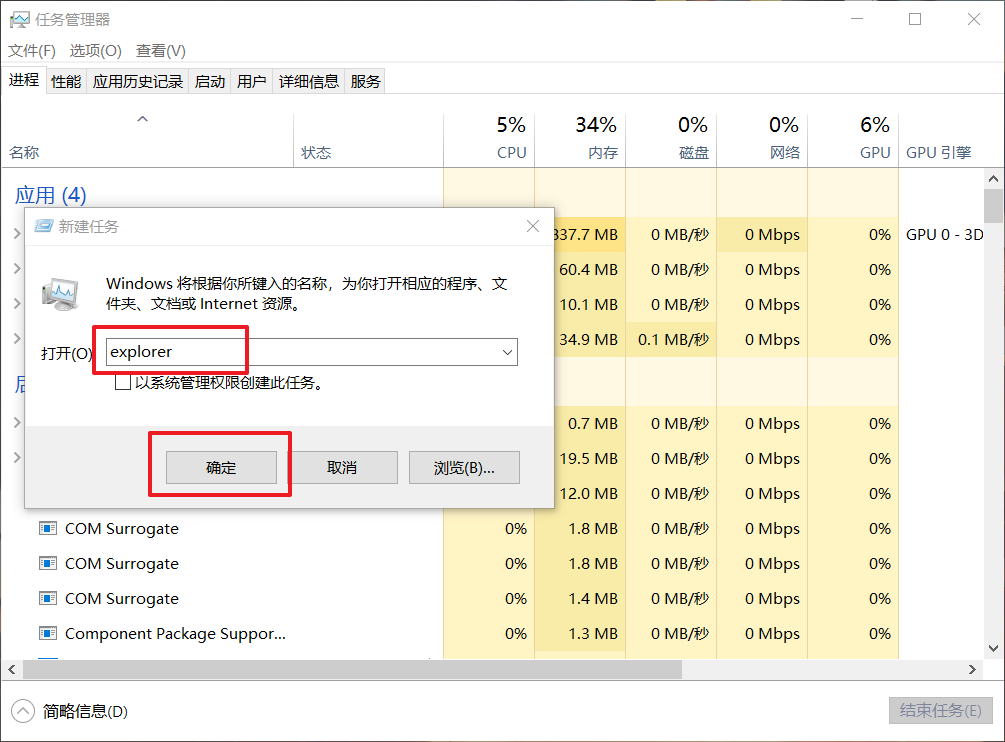Open the 查看(V) menu
Viewport: 1005px width, 742px height.
pyautogui.click(x=160, y=51)
